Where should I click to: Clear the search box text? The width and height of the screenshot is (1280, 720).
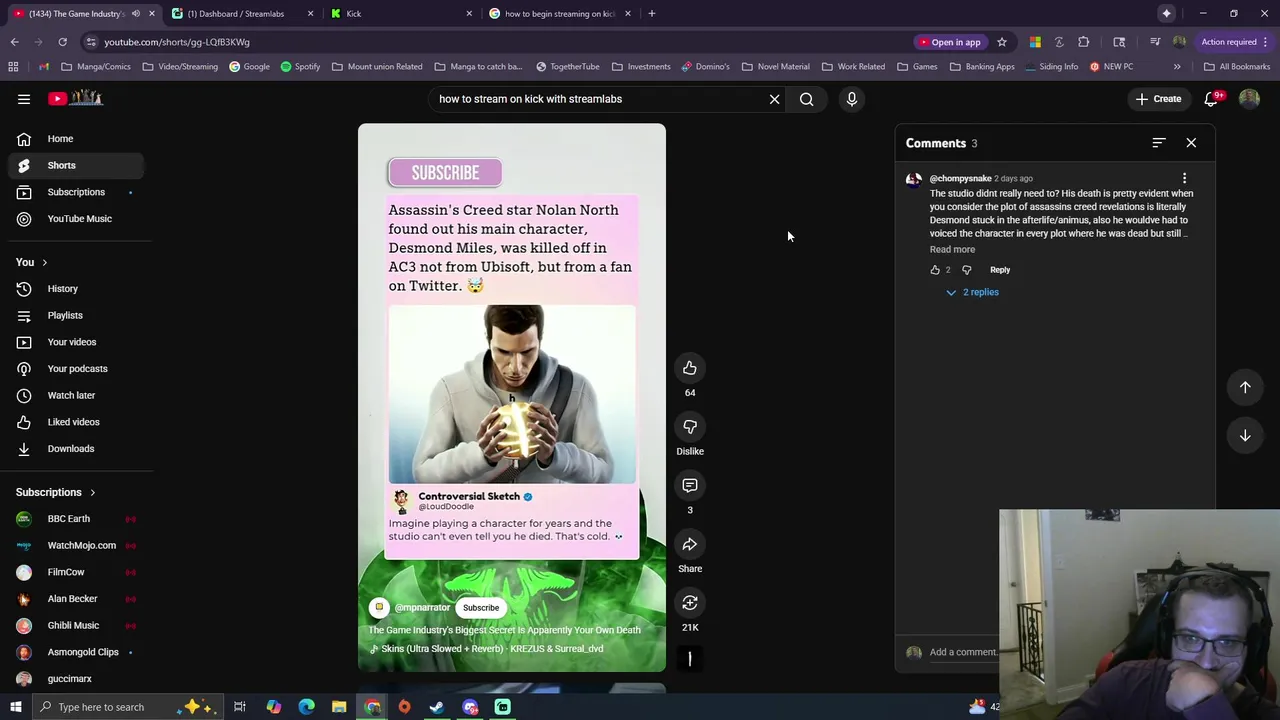coord(774,99)
